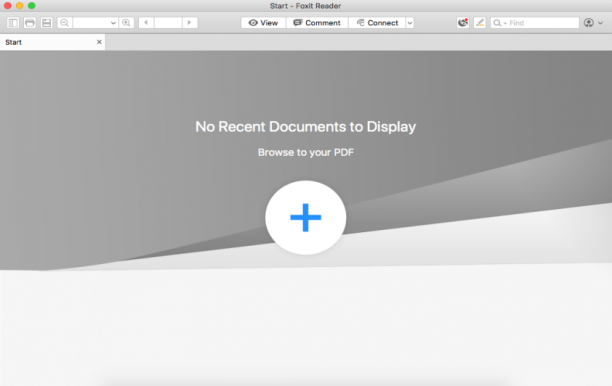Switch to View mode
612x386 pixels.
point(263,23)
